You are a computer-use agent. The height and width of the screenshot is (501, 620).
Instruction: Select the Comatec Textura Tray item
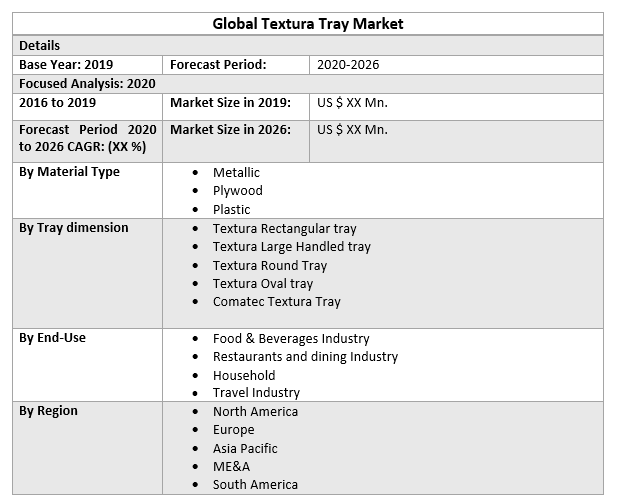276,302
